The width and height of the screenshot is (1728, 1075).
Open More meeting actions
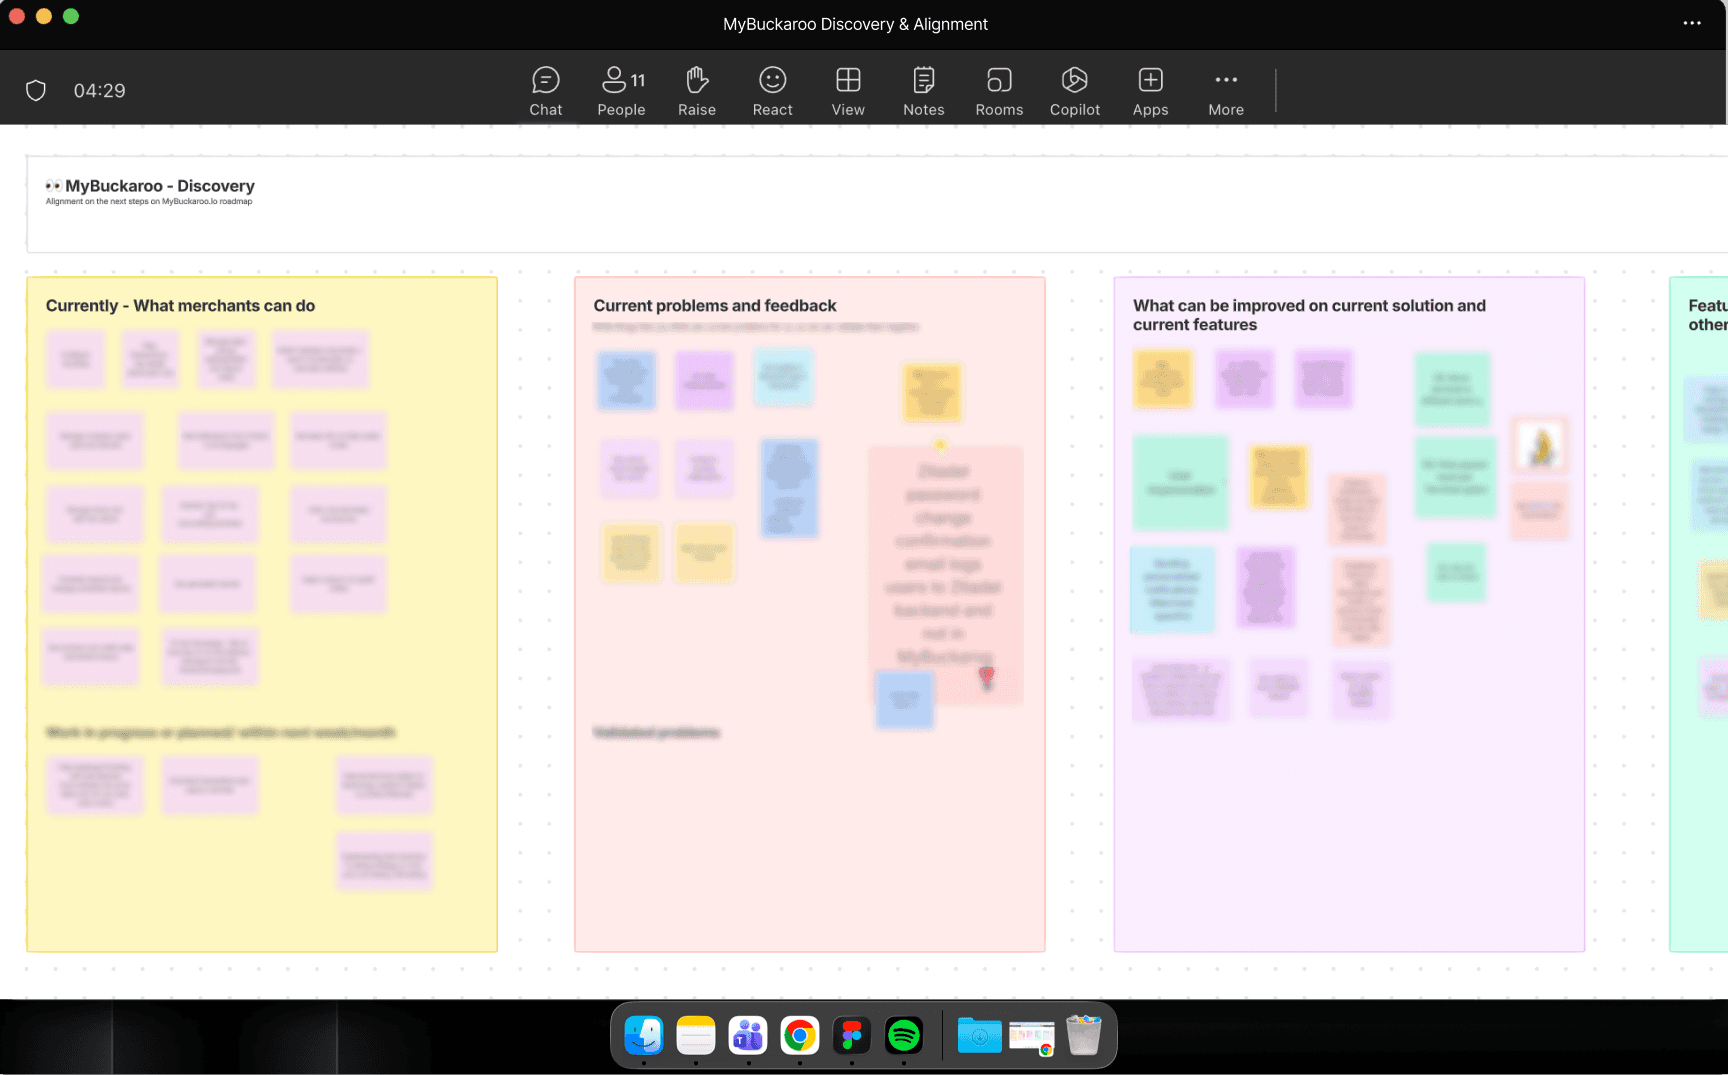1226,91
